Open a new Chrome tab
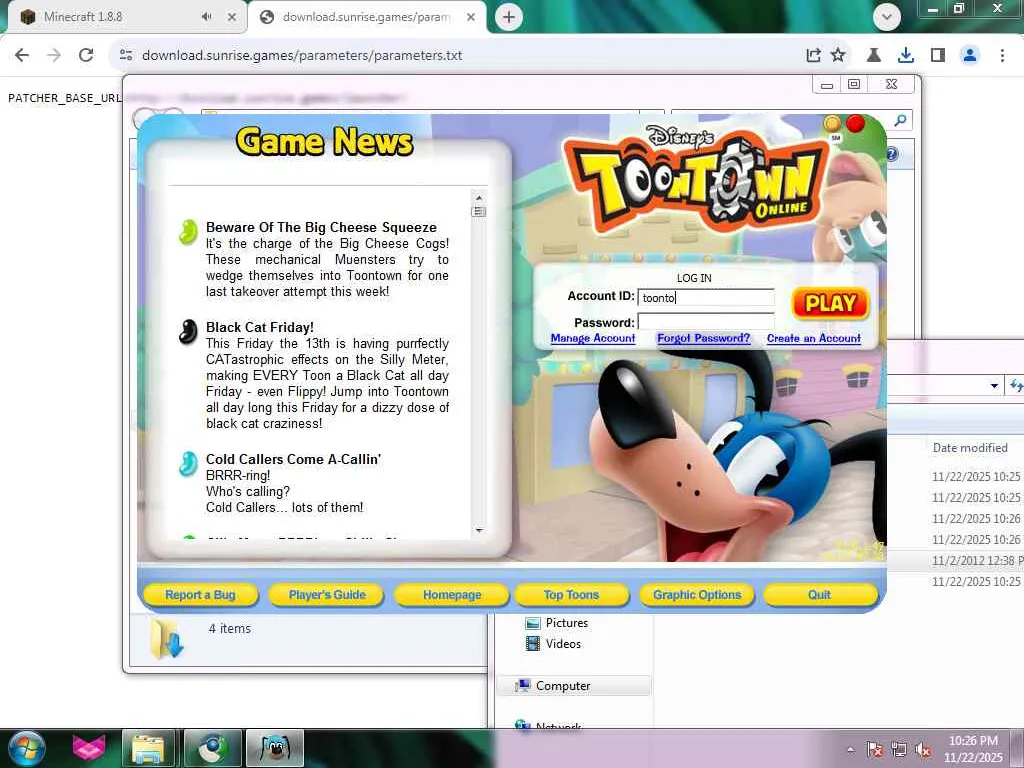1024x768 pixels. [509, 17]
